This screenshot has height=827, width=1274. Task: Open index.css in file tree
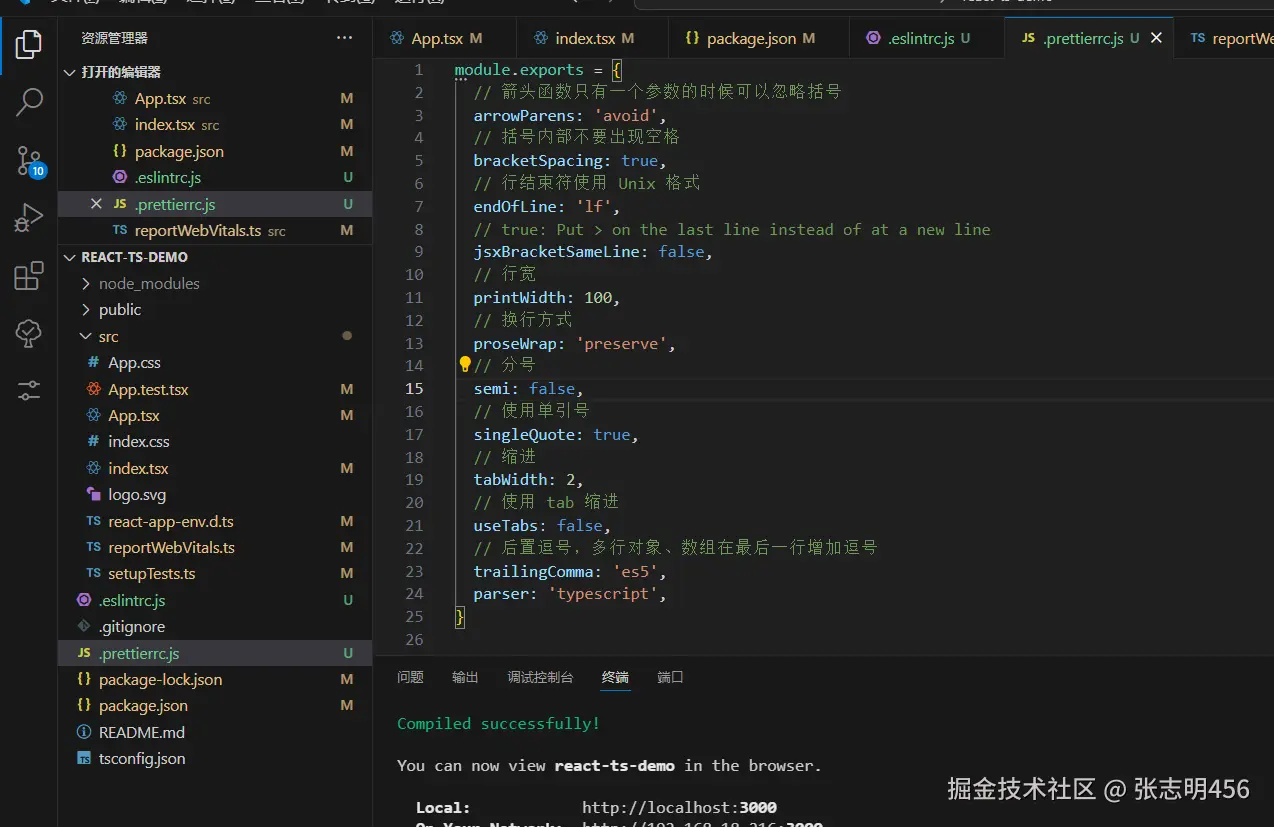[x=215, y=441]
